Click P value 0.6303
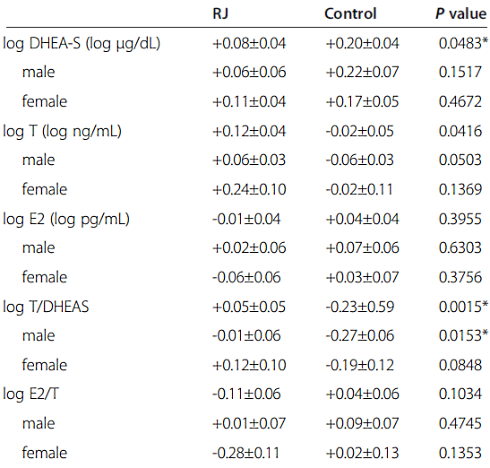Viewport: 490px width, 468px height. tap(460, 248)
